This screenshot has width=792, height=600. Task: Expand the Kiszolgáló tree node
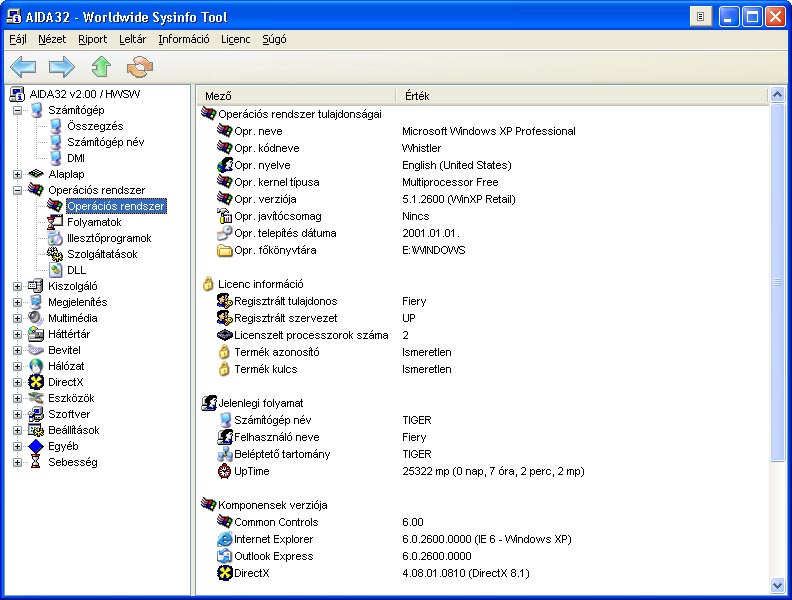(x=17, y=286)
